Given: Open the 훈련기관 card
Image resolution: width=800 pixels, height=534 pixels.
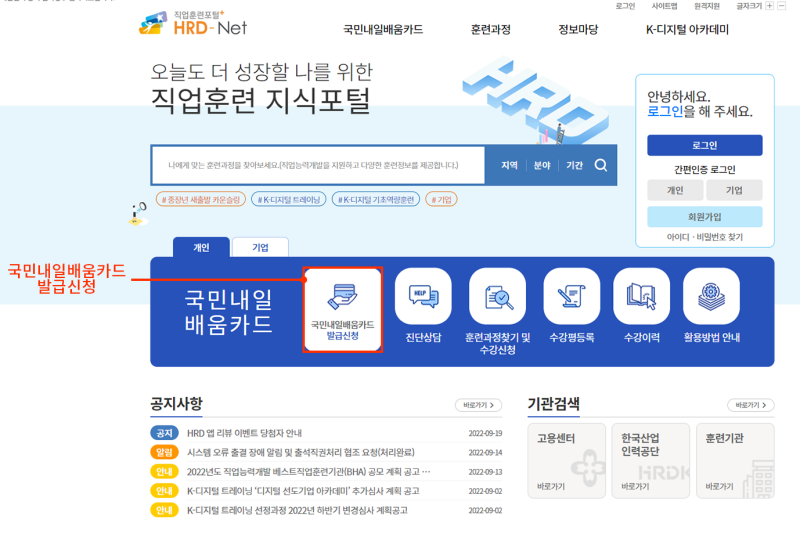Looking at the screenshot, I should pyautogui.click(x=735, y=461).
